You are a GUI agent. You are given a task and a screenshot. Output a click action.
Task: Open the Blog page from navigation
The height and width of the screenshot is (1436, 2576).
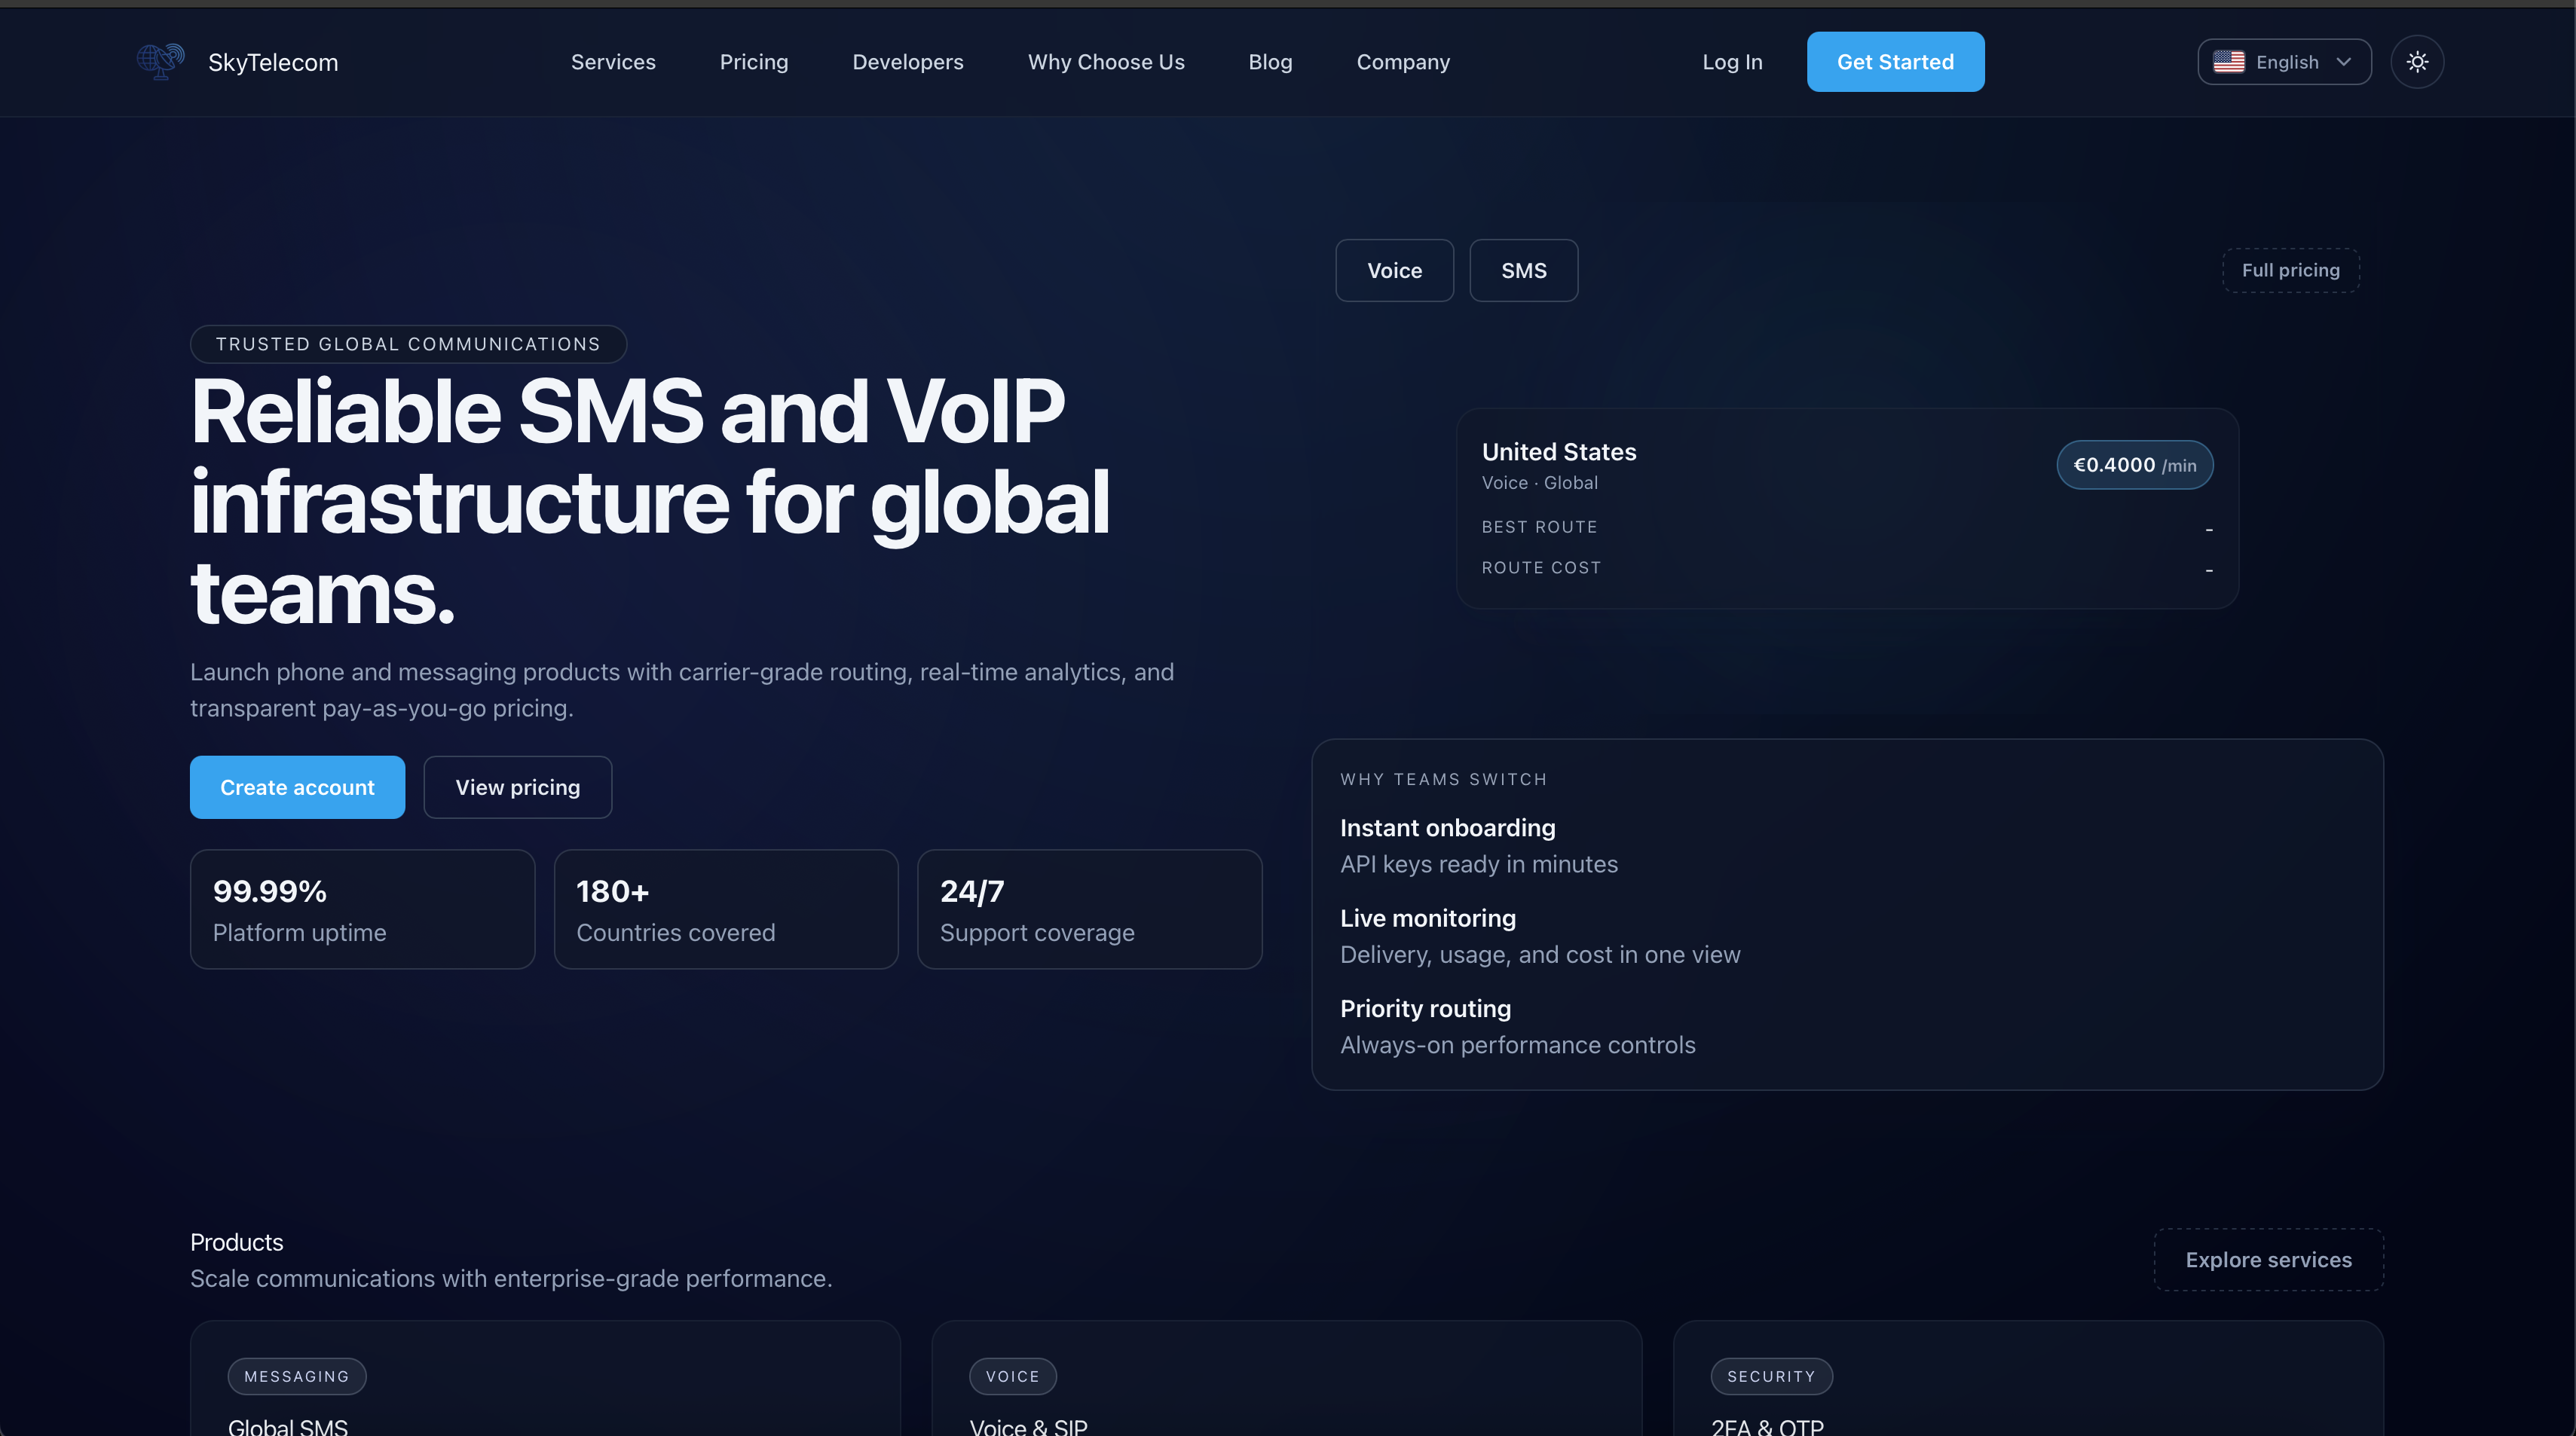1270,61
